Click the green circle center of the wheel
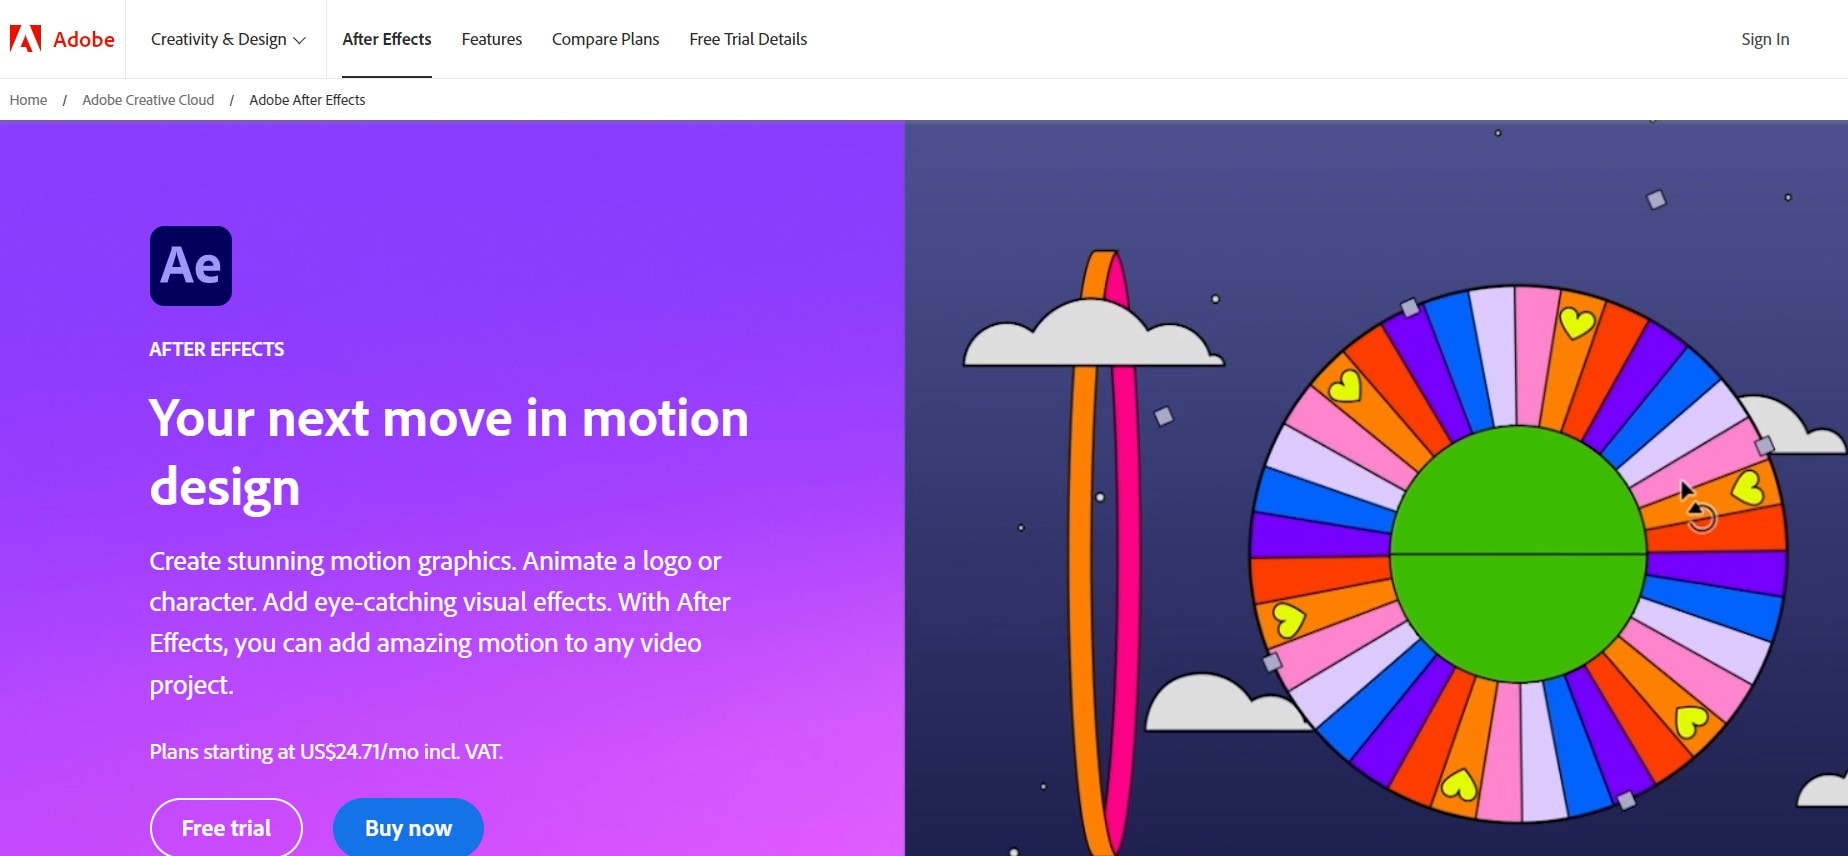This screenshot has width=1848, height=856. coord(1518,554)
